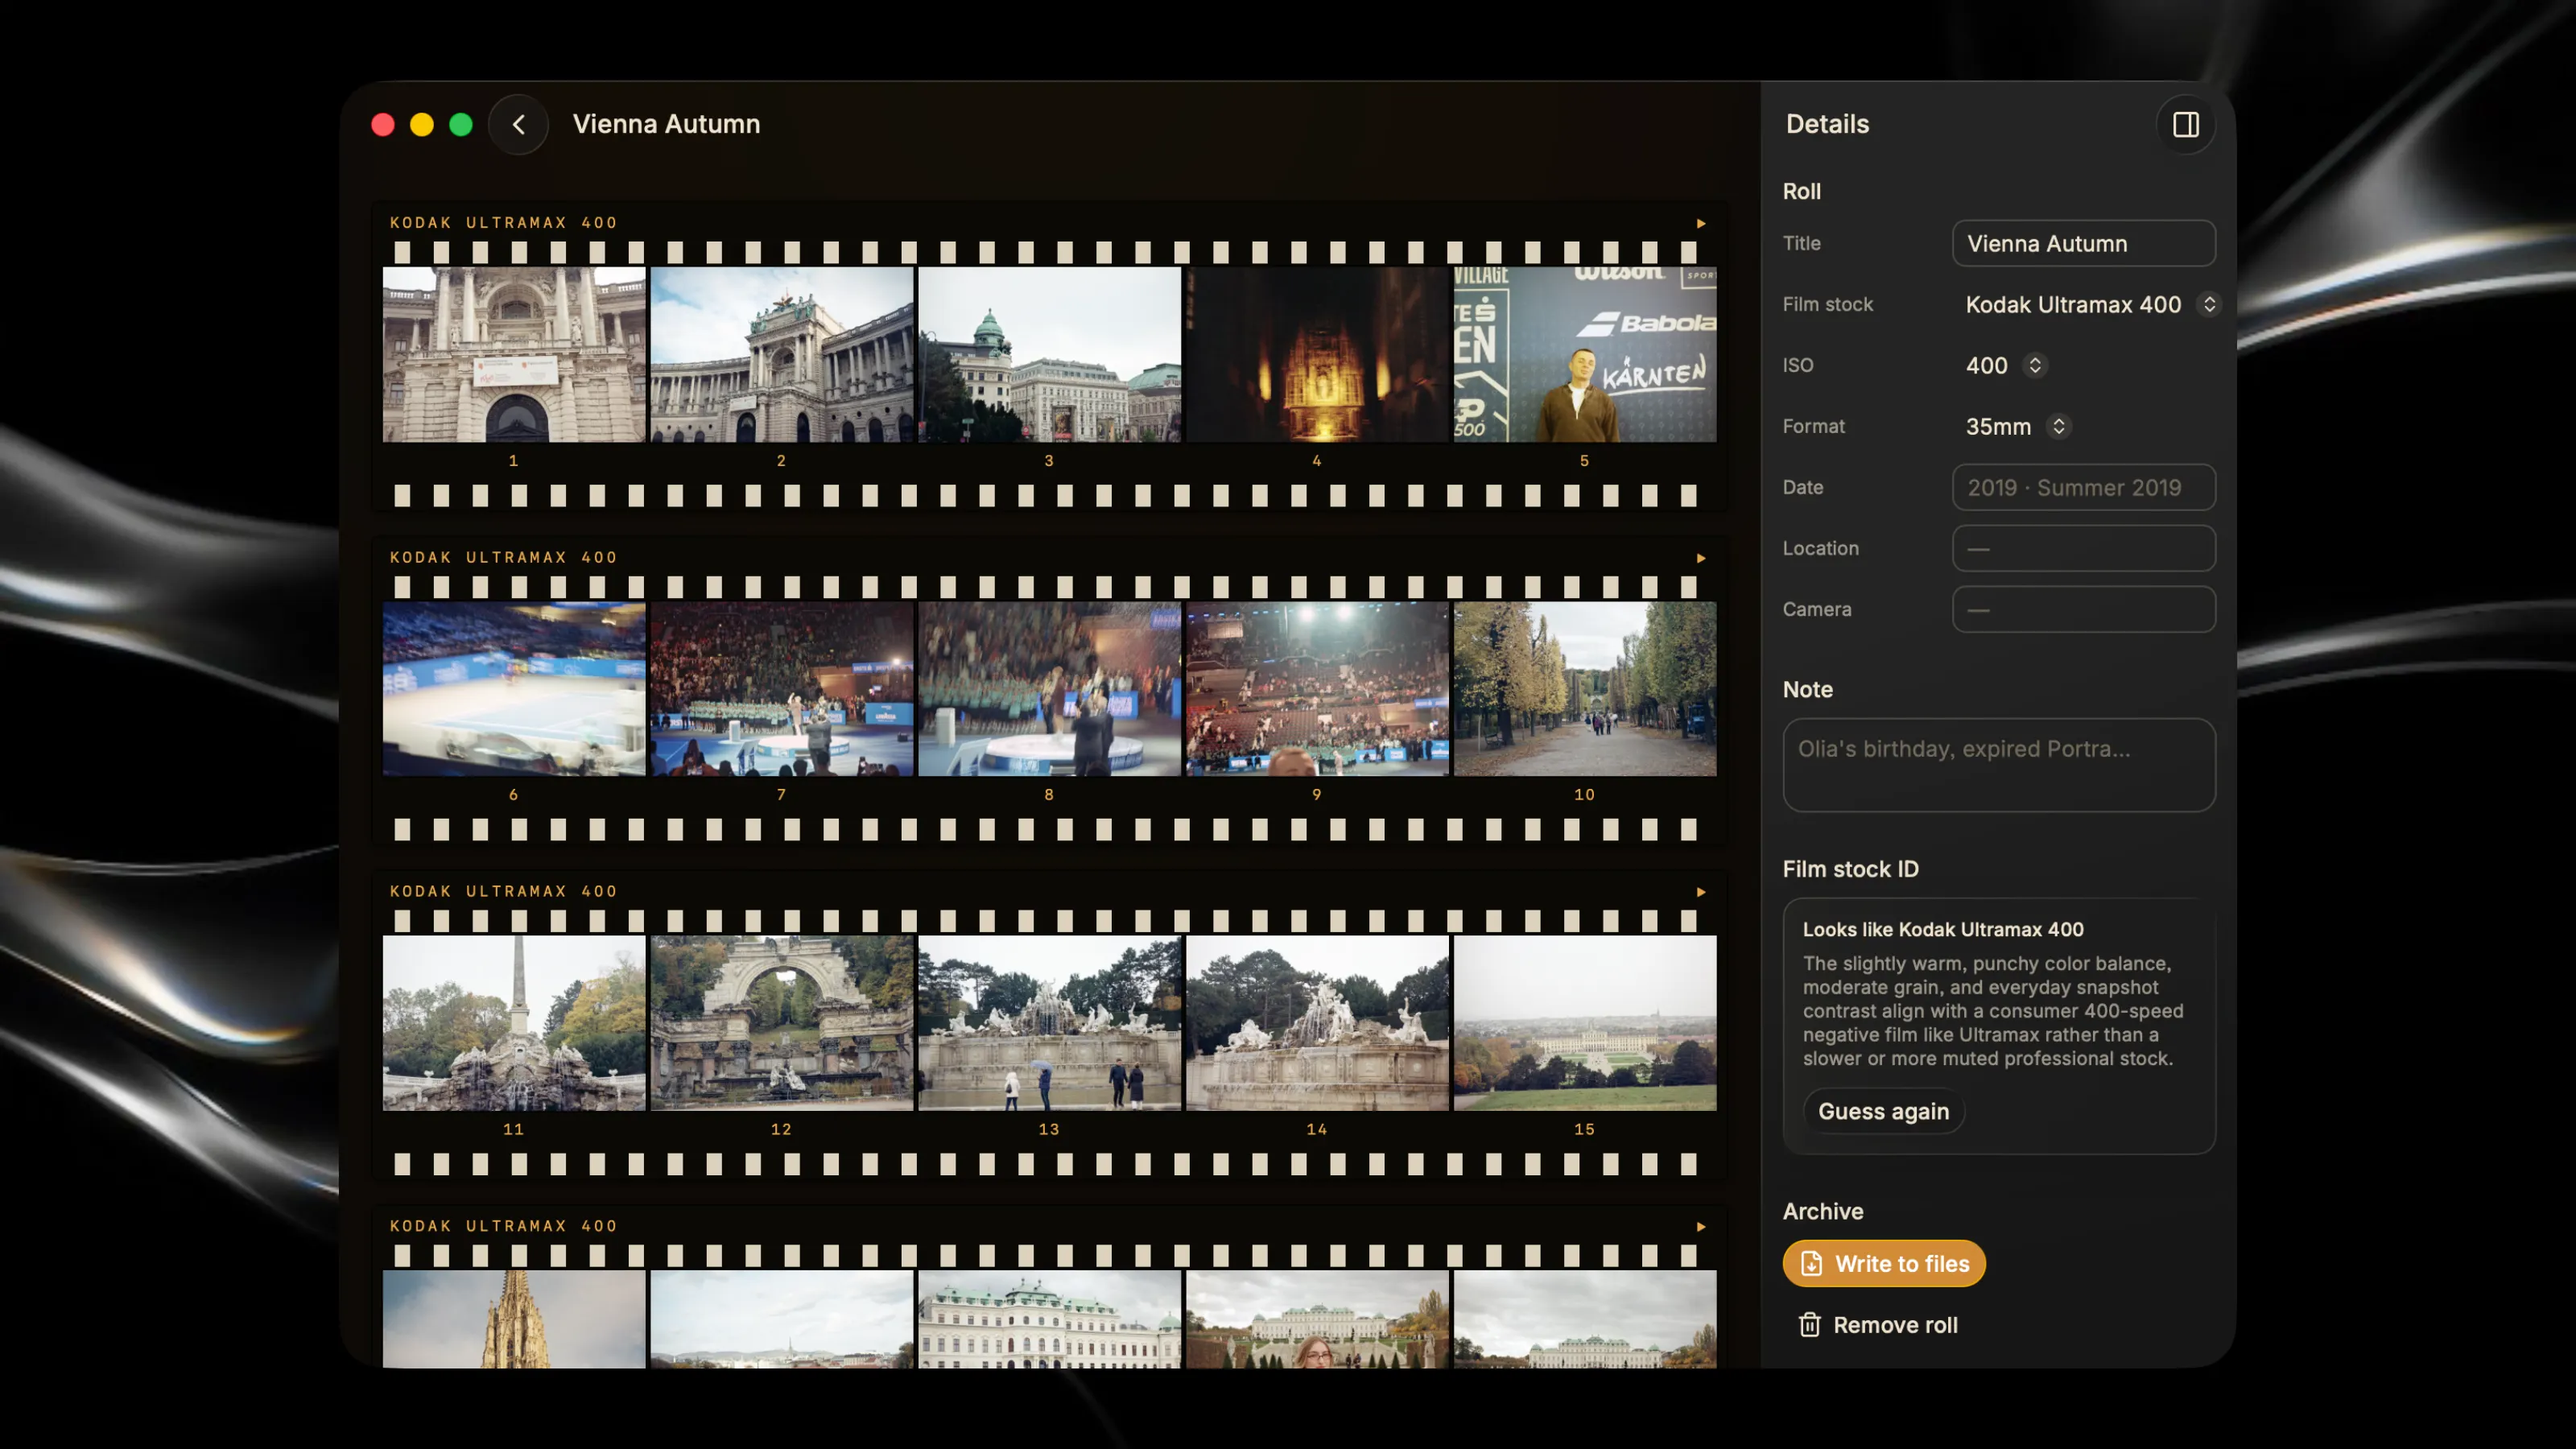Open the ISO 400 selector

click(2006, 365)
